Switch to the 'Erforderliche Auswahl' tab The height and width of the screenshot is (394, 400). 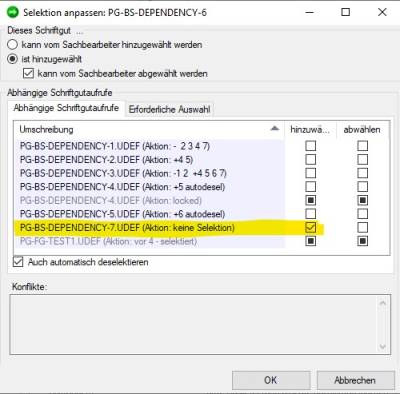tap(169, 109)
